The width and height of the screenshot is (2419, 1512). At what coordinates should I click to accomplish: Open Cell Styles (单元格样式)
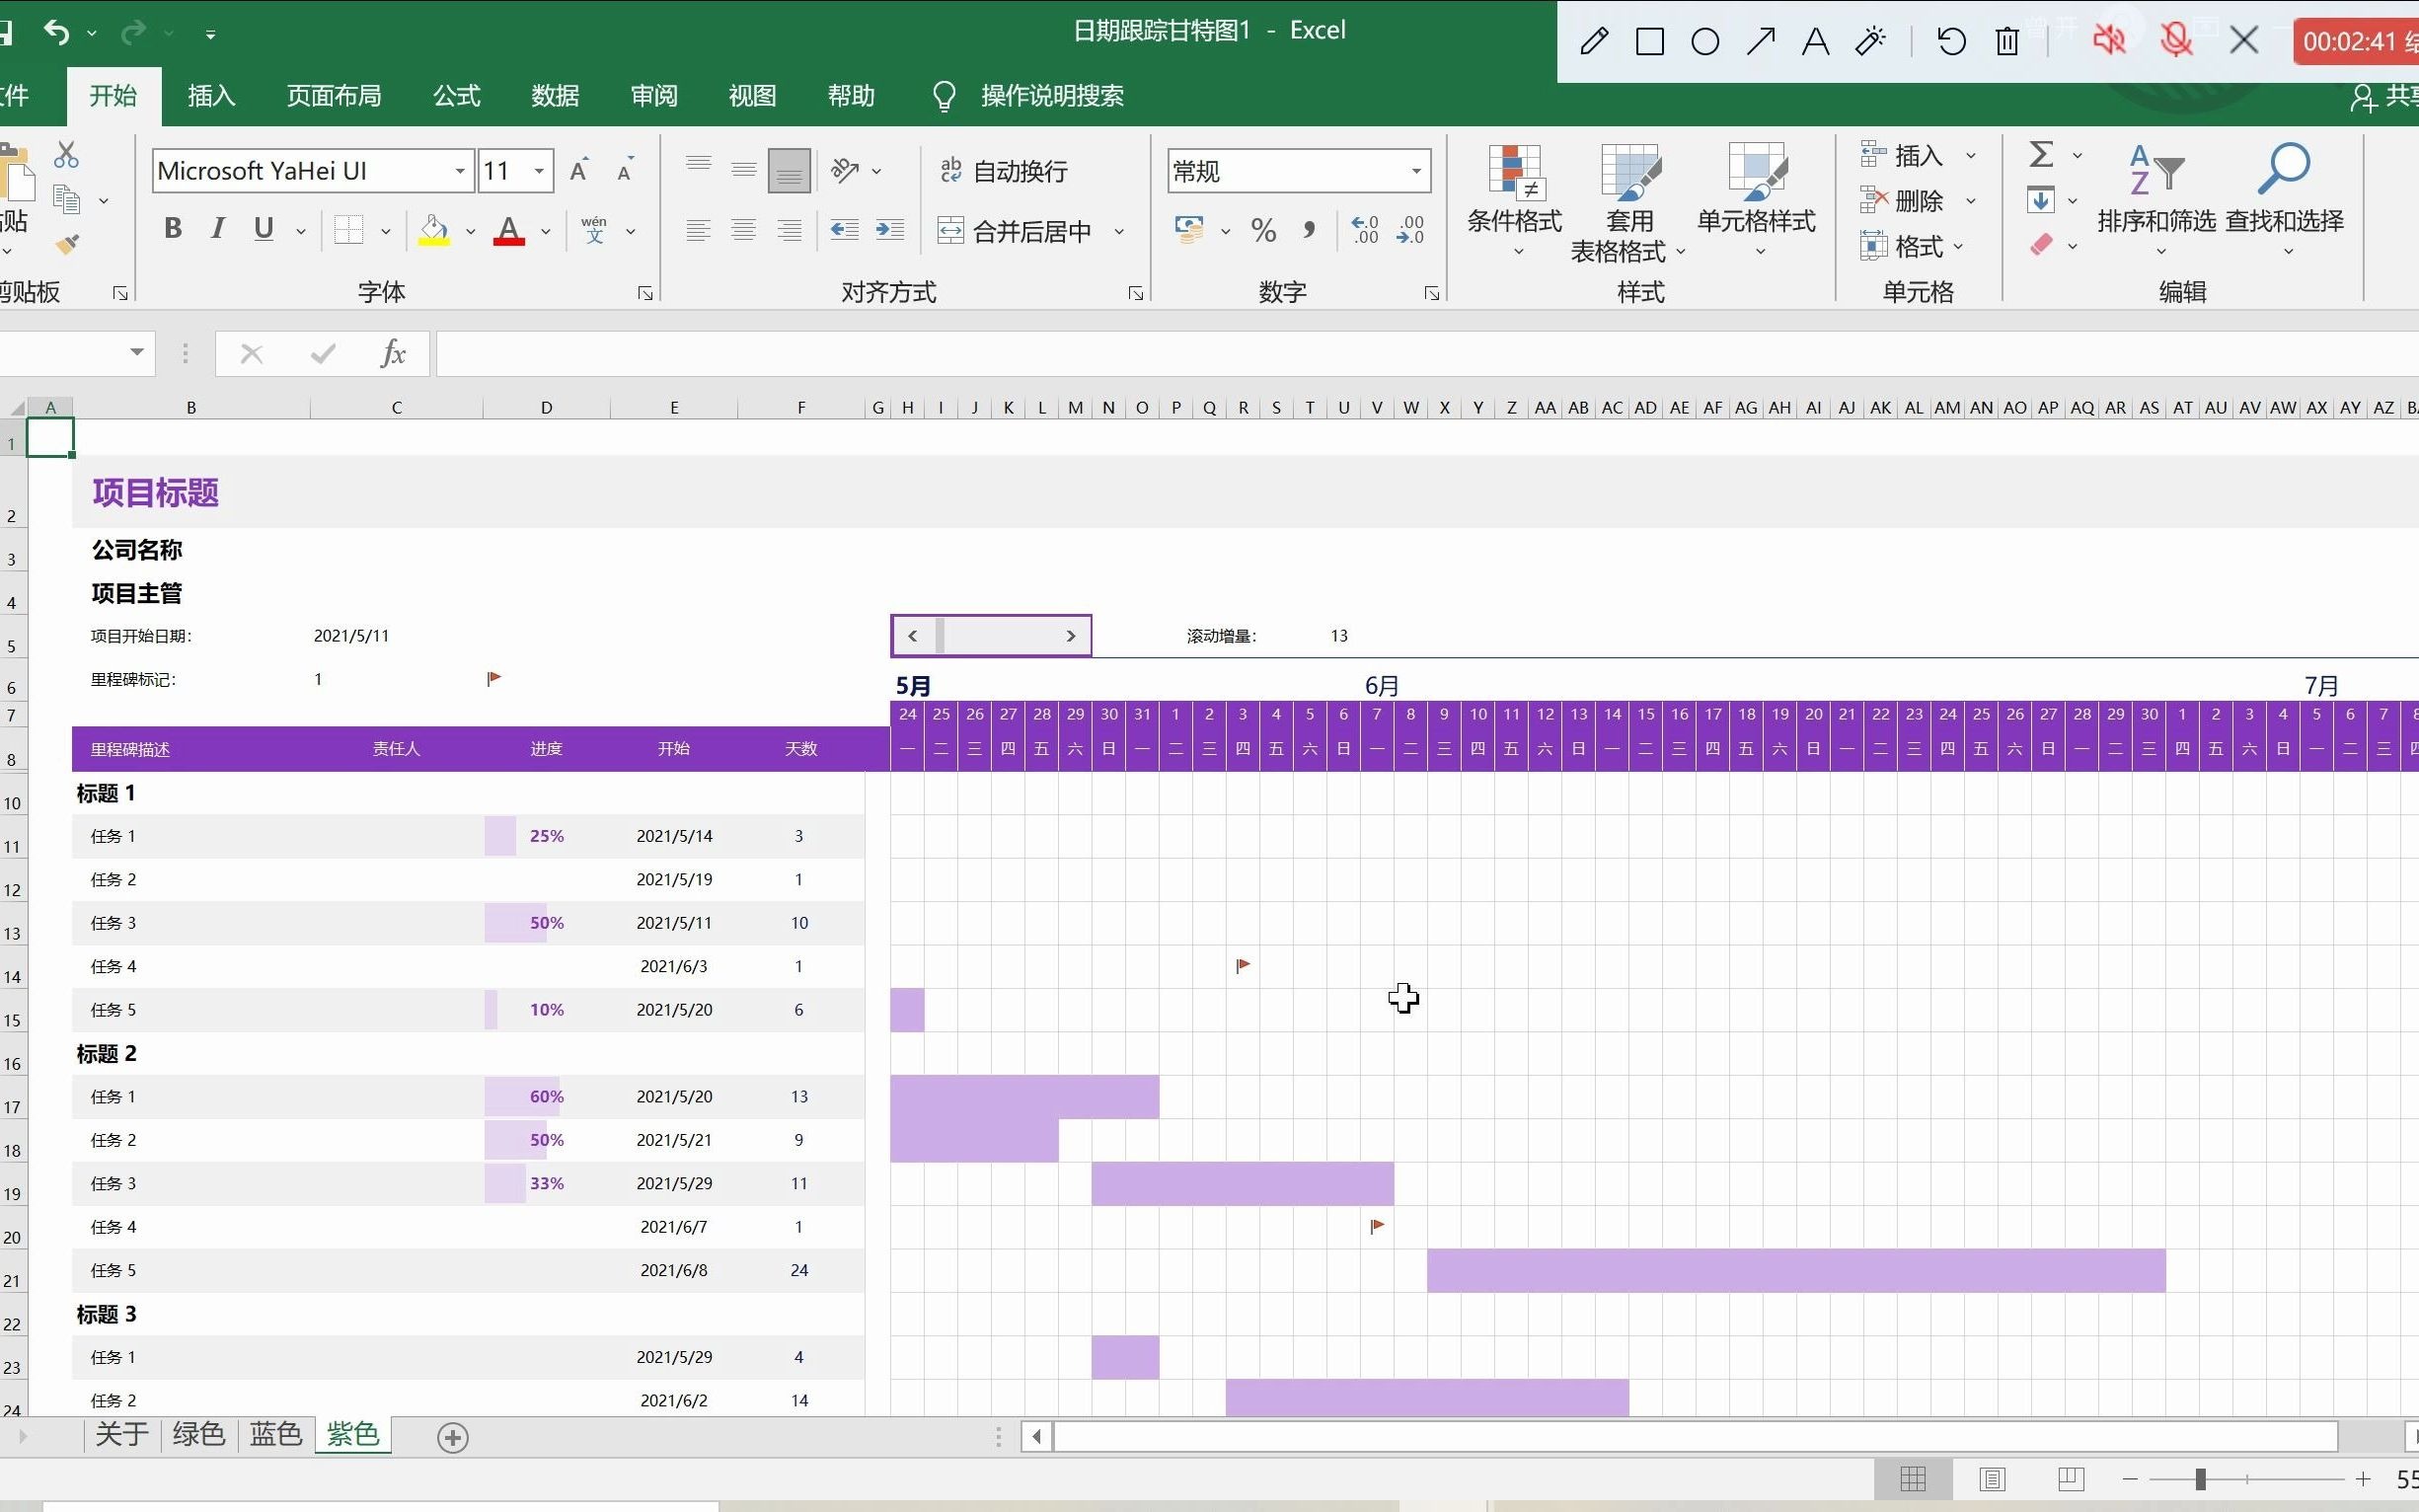point(1757,200)
